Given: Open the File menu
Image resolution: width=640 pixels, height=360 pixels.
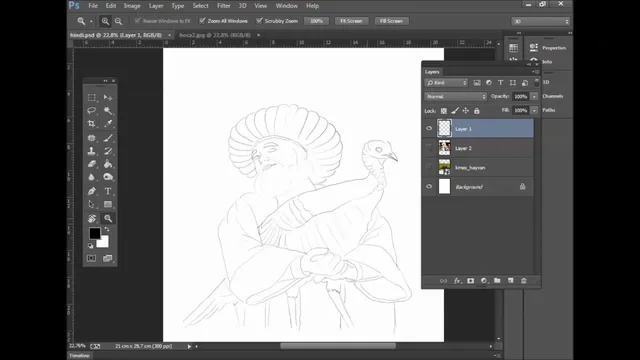Looking at the screenshot, I should (93, 6).
